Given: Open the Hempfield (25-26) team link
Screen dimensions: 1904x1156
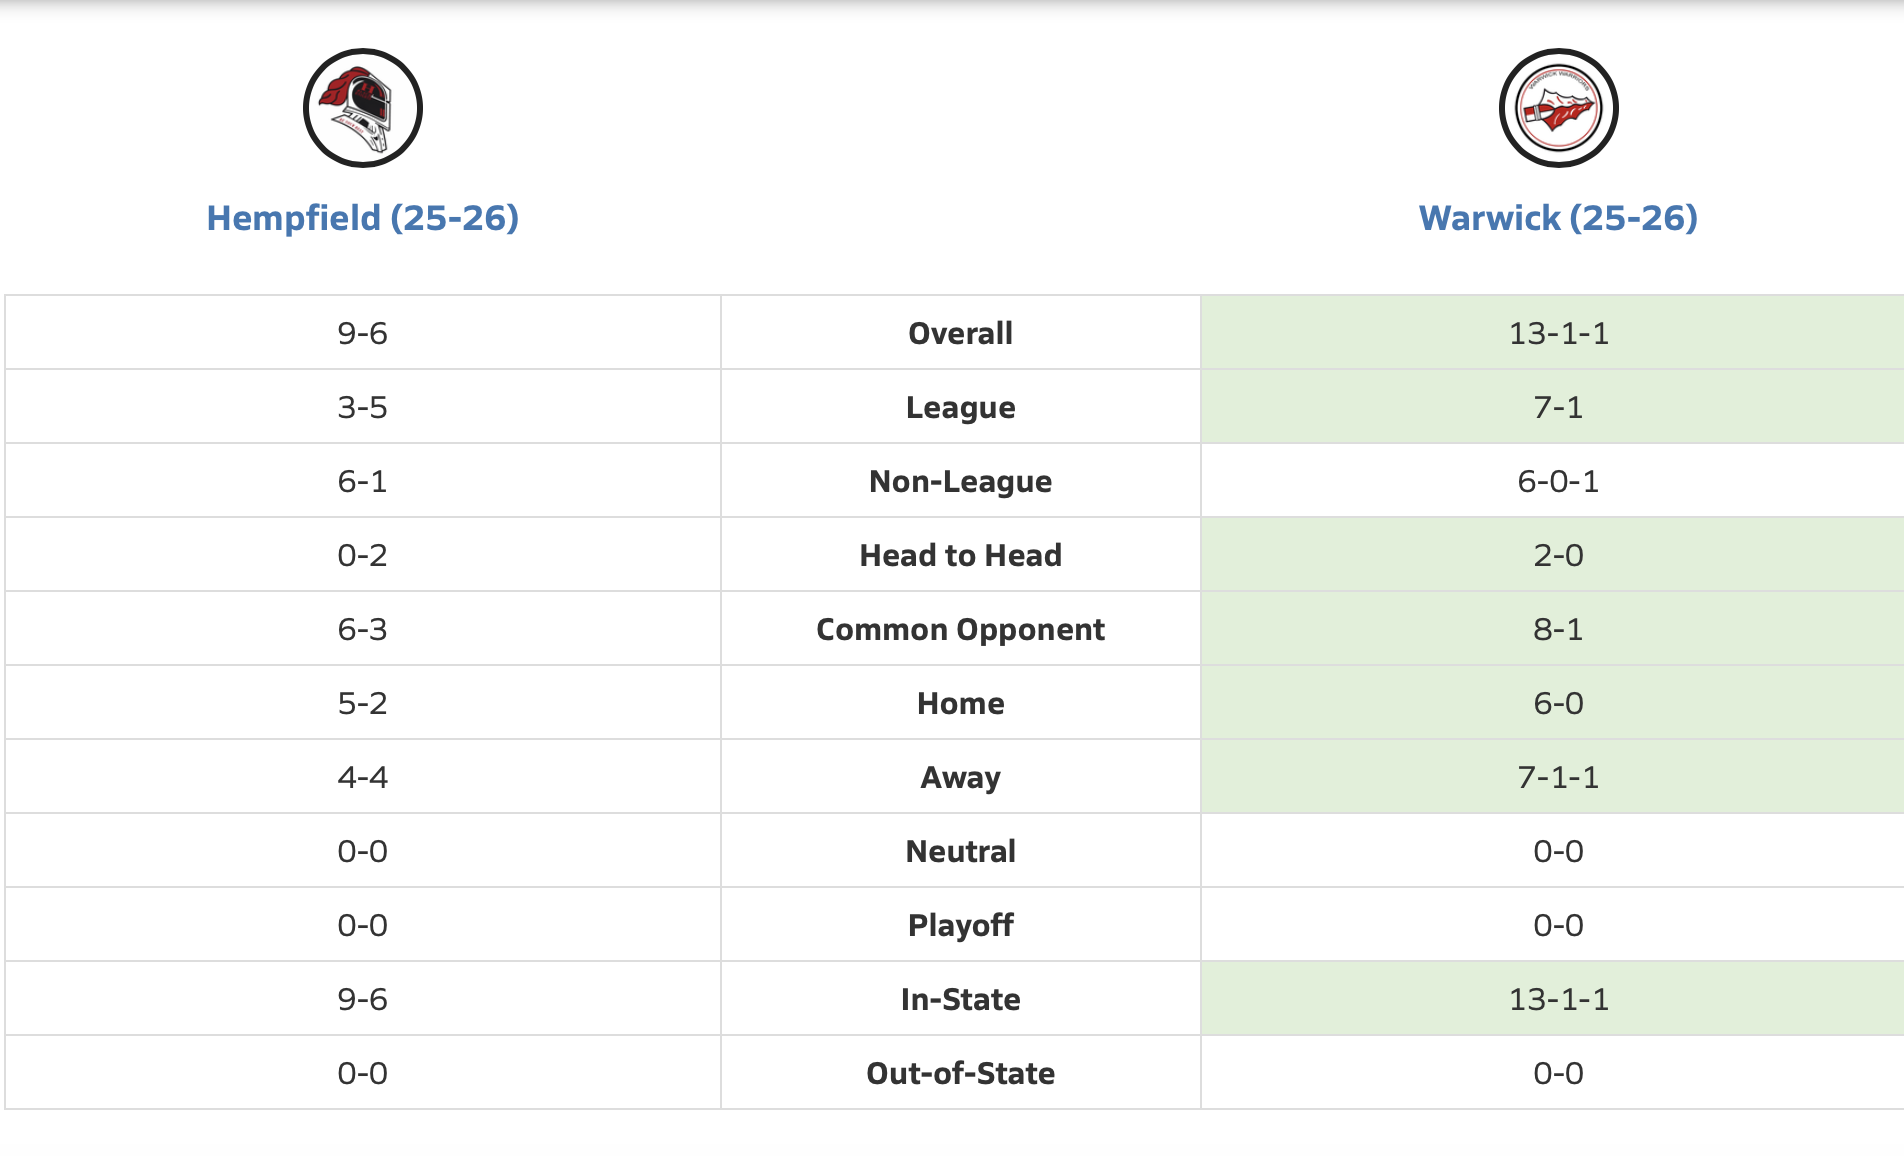Looking at the screenshot, I should coord(362,218).
